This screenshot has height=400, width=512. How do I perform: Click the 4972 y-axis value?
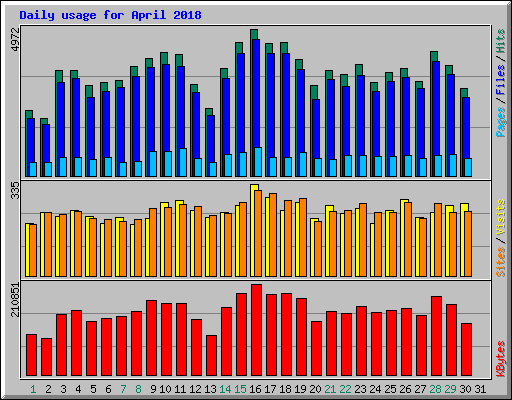coord(16,40)
